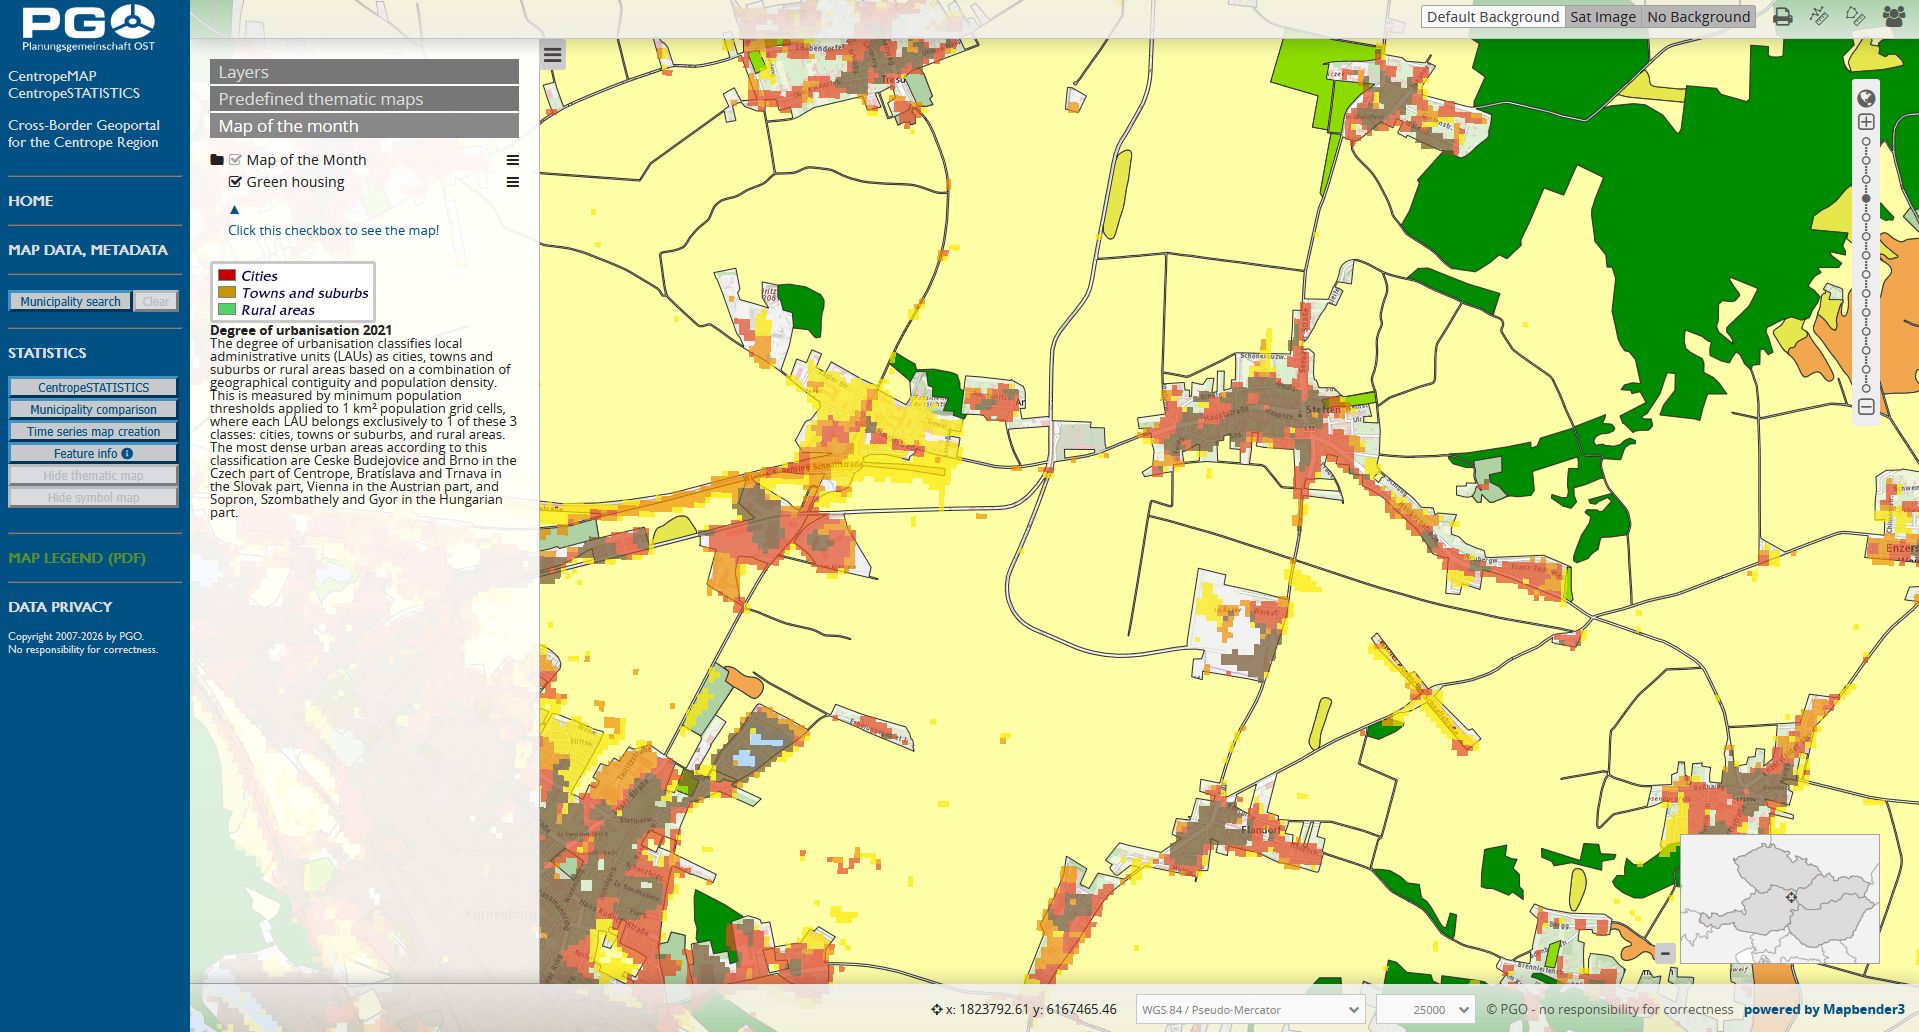Zoom in with the plus icon

point(1866,122)
